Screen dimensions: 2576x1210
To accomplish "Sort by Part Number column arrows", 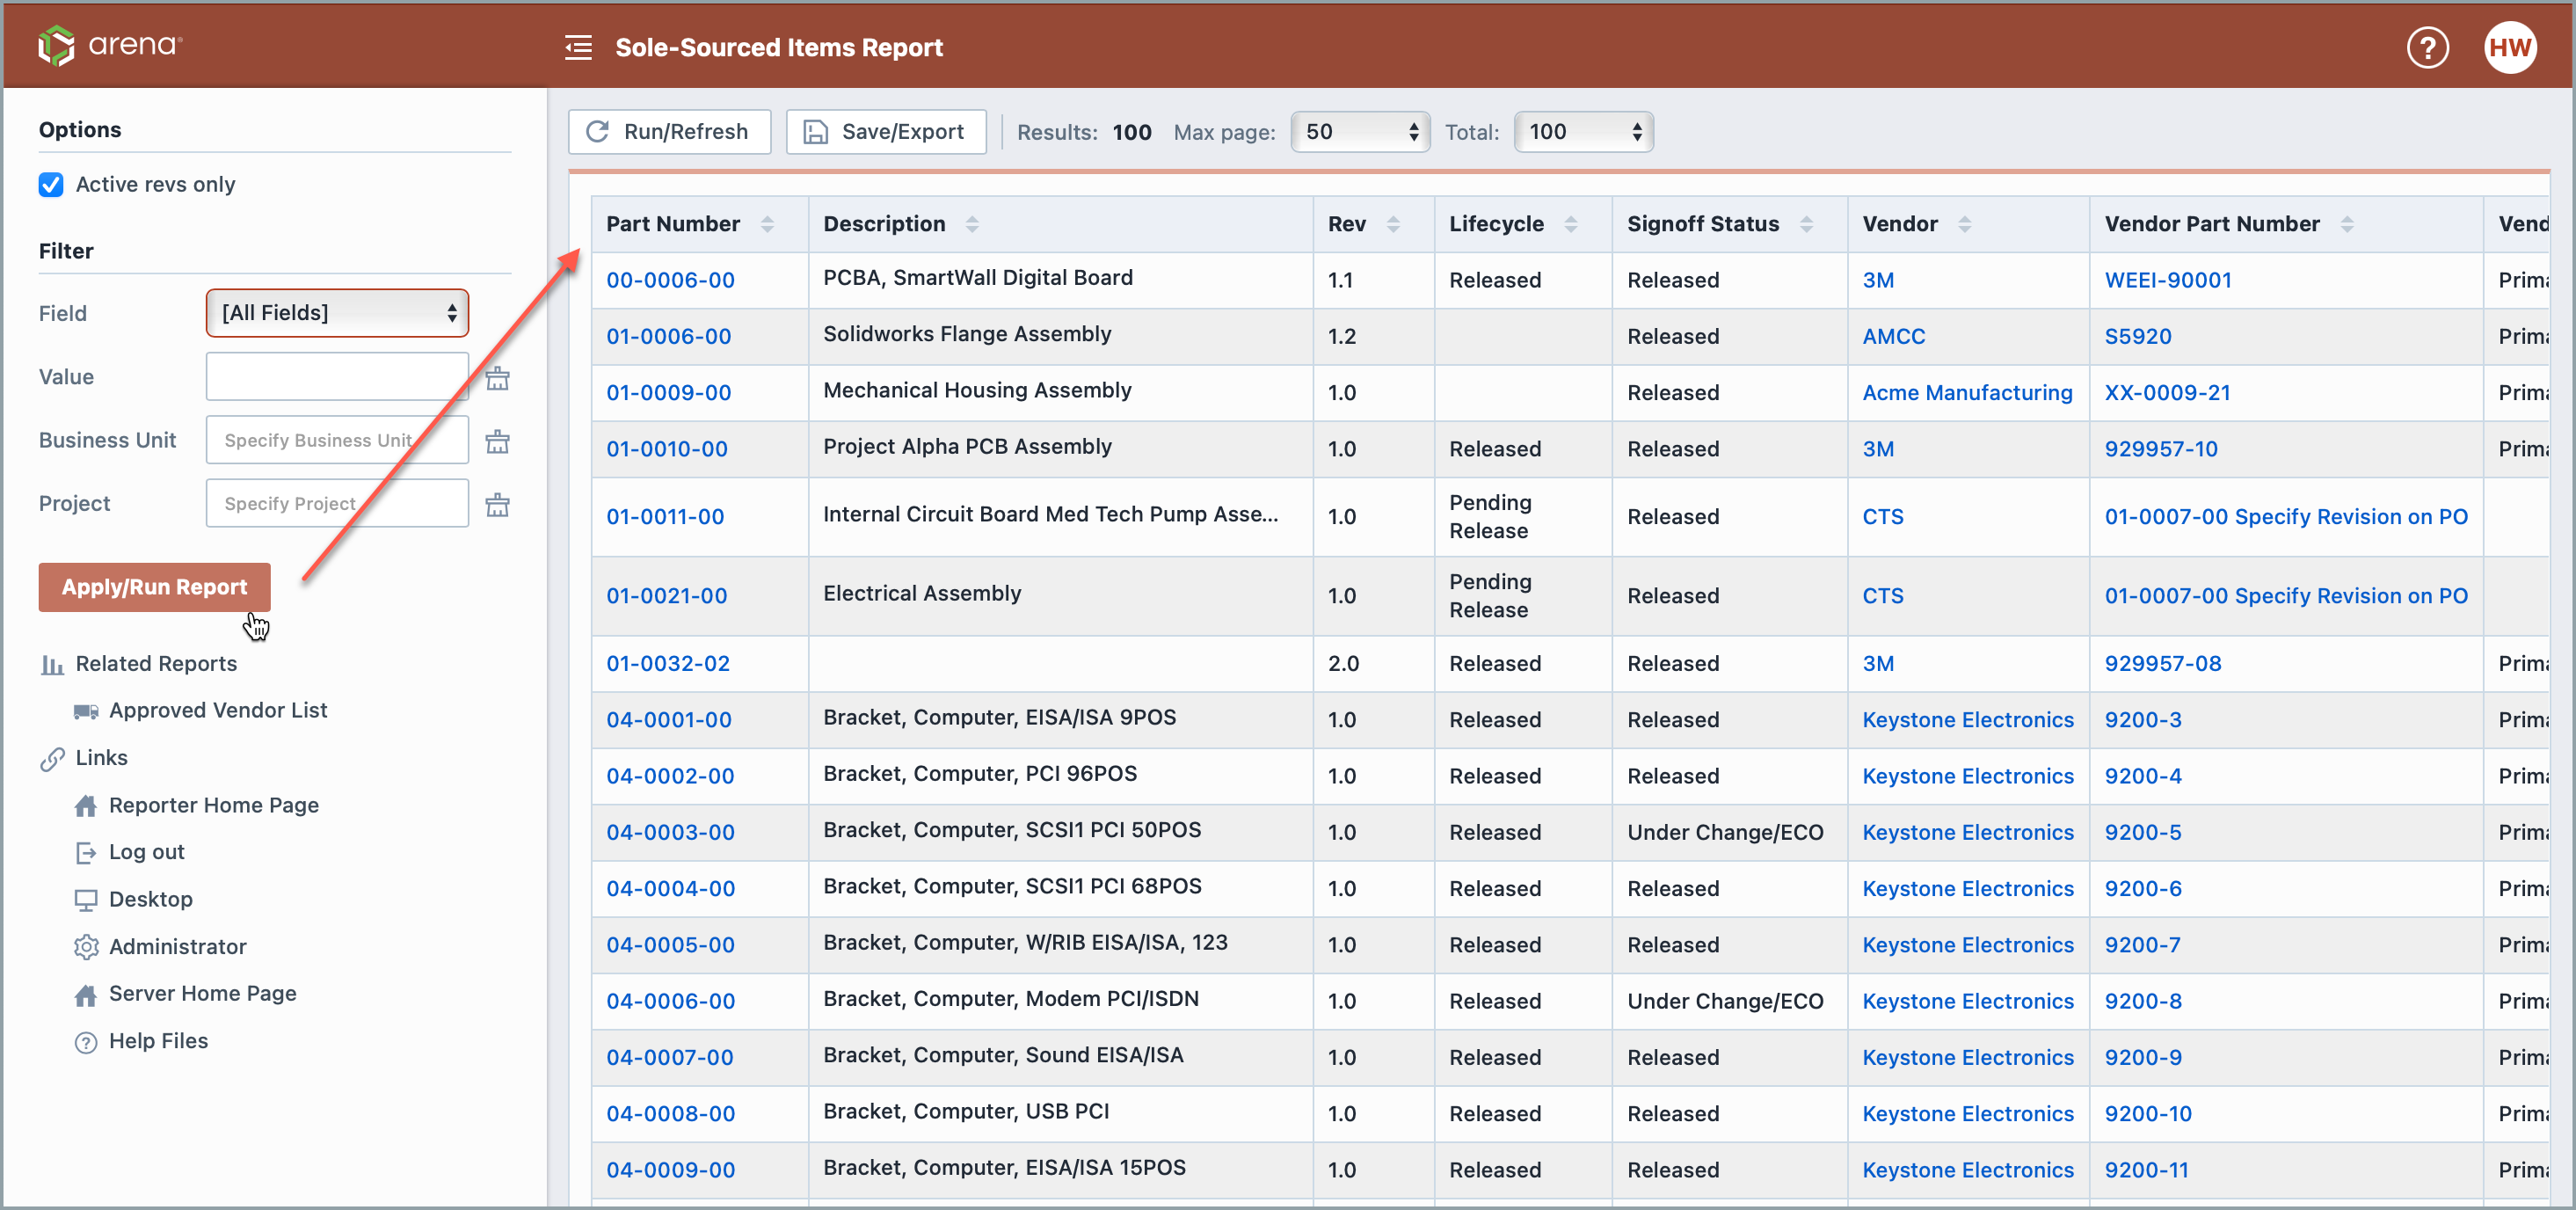I will pyautogui.click(x=767, y=224).
